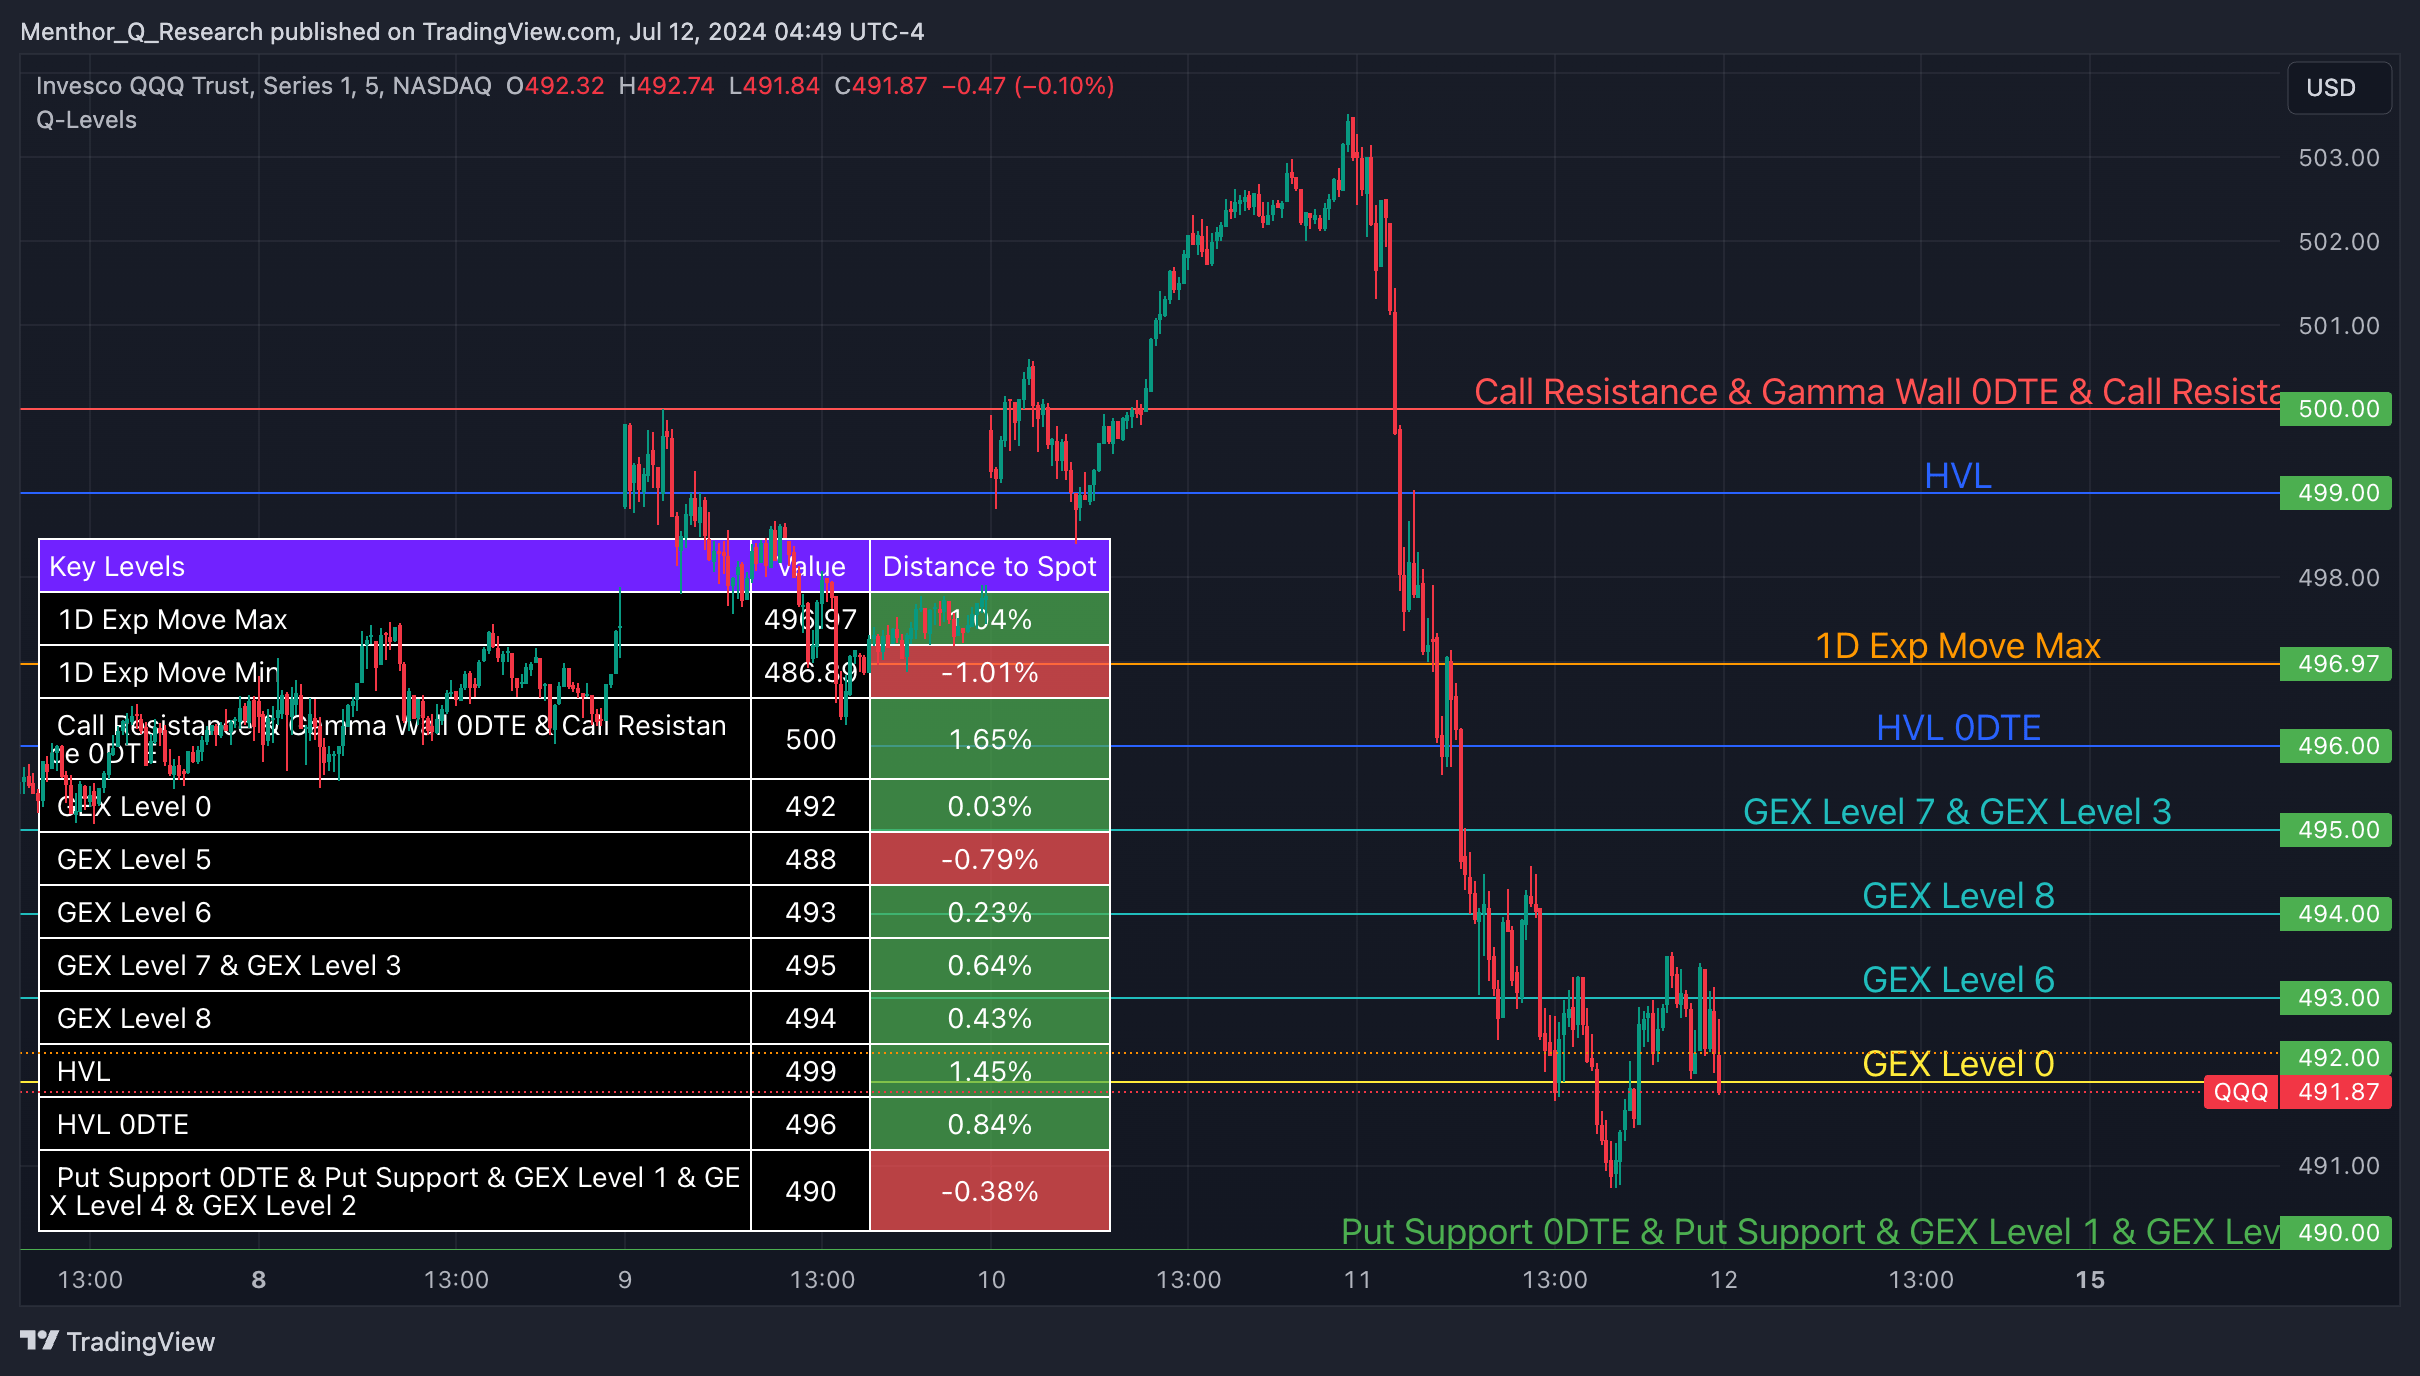
Task: Click the GEX Level 8 chart label
Action: click(x=1958, y=896)
